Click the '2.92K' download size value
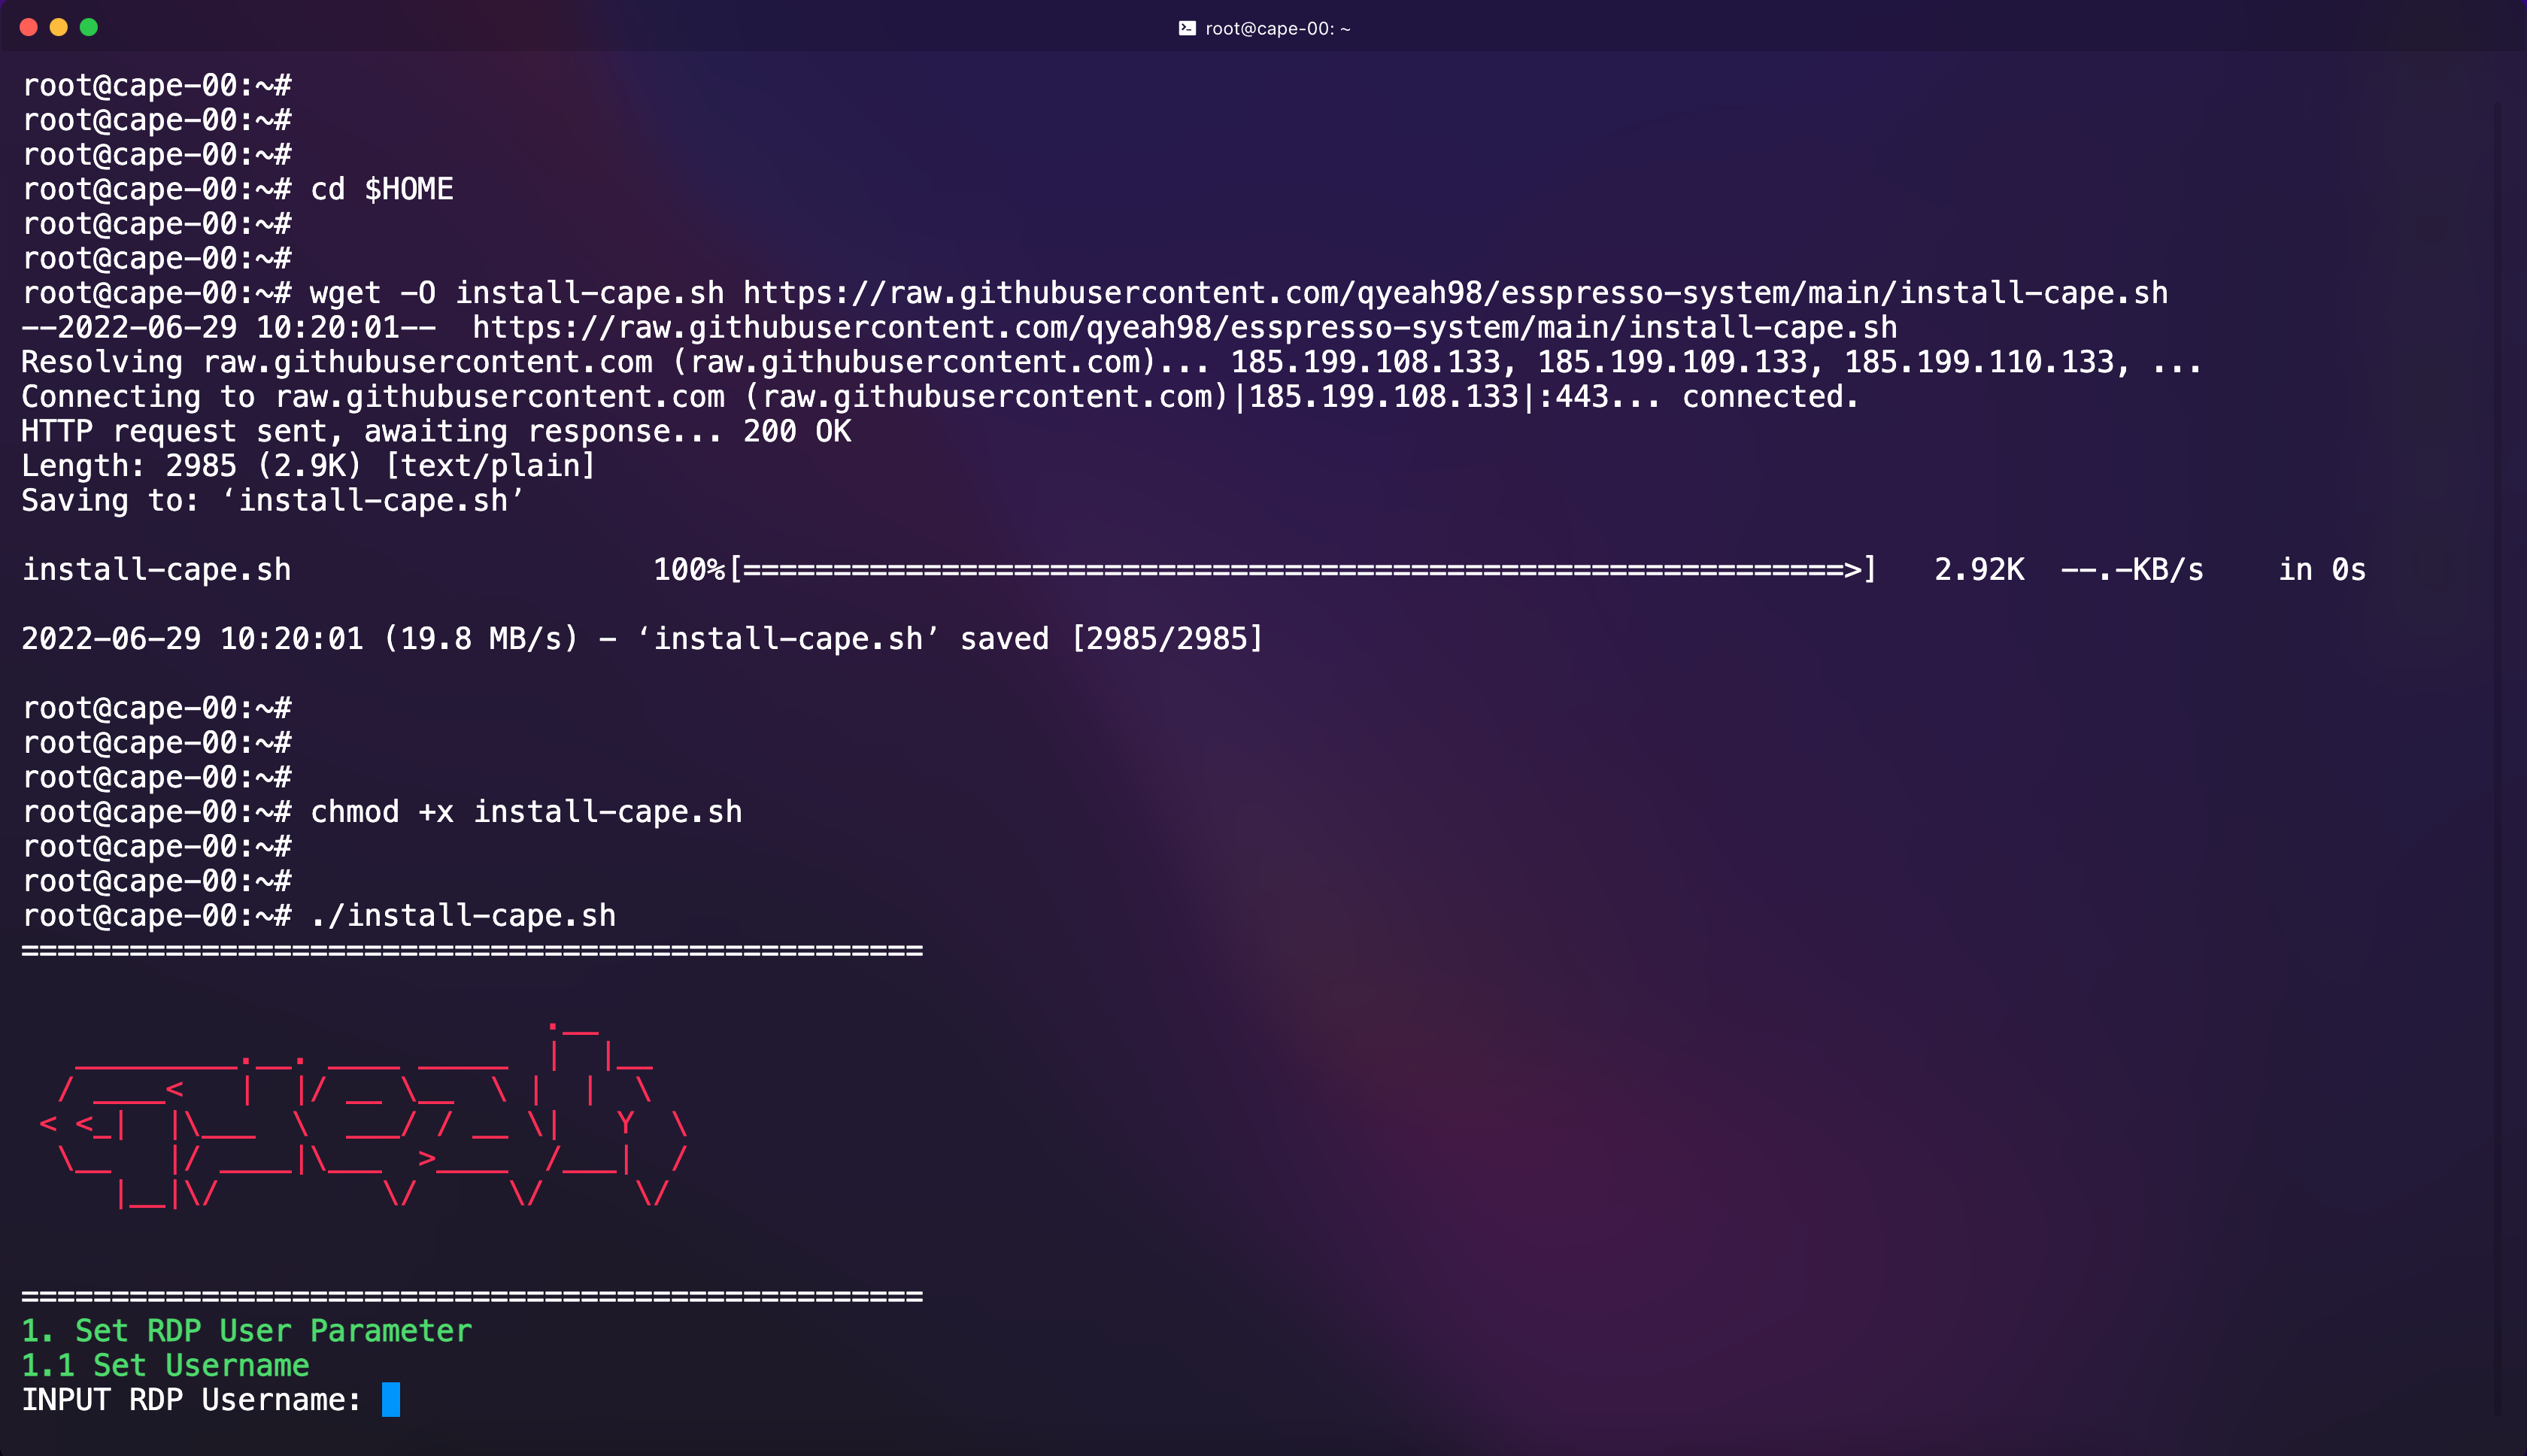This screenshot has width=2527, height=1456. coord(1979,570)
